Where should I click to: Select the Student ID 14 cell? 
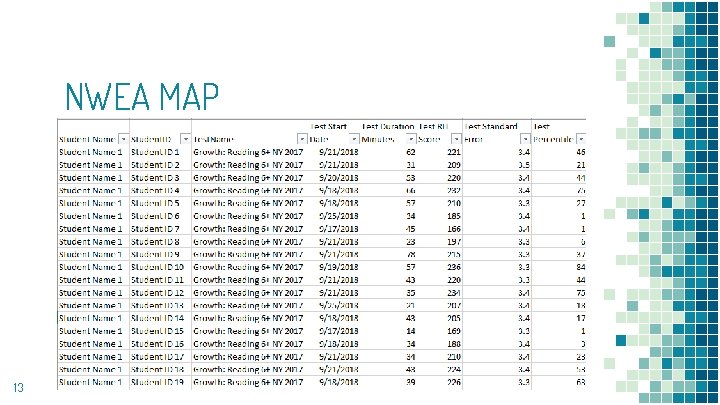158,318
